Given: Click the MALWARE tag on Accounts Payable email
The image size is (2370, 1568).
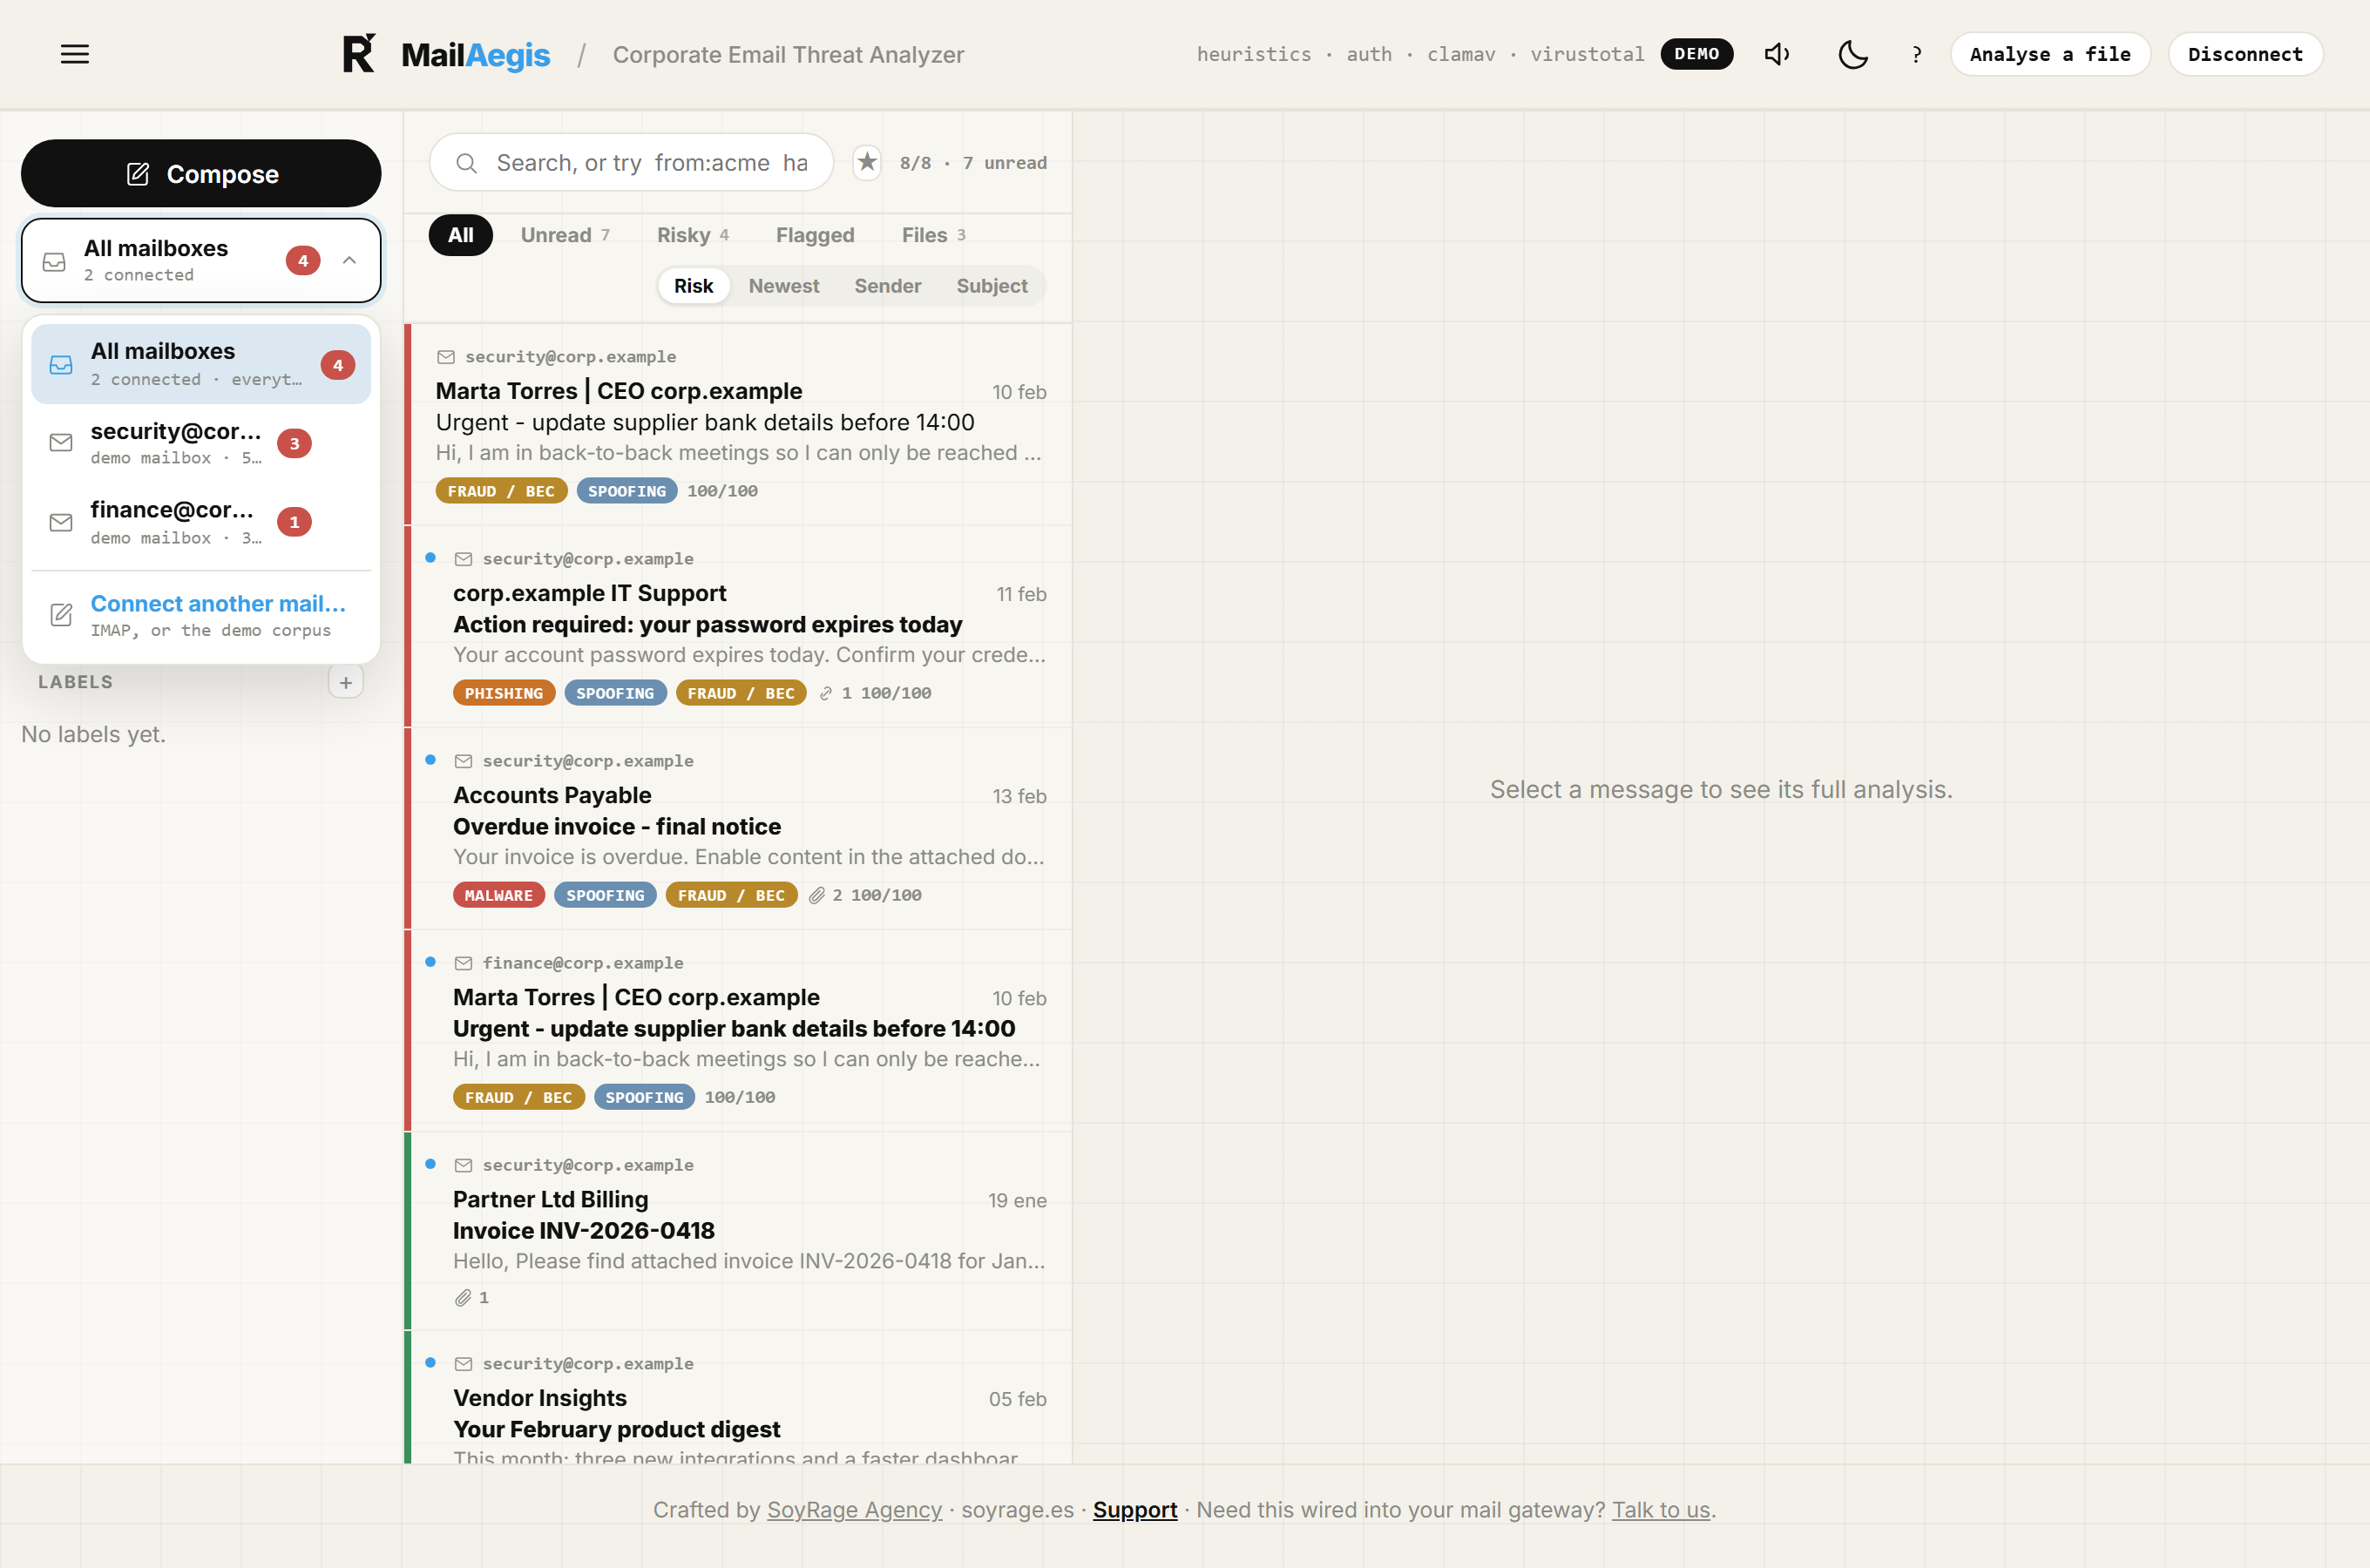Looking at the screenshot, I should (499, 895).
